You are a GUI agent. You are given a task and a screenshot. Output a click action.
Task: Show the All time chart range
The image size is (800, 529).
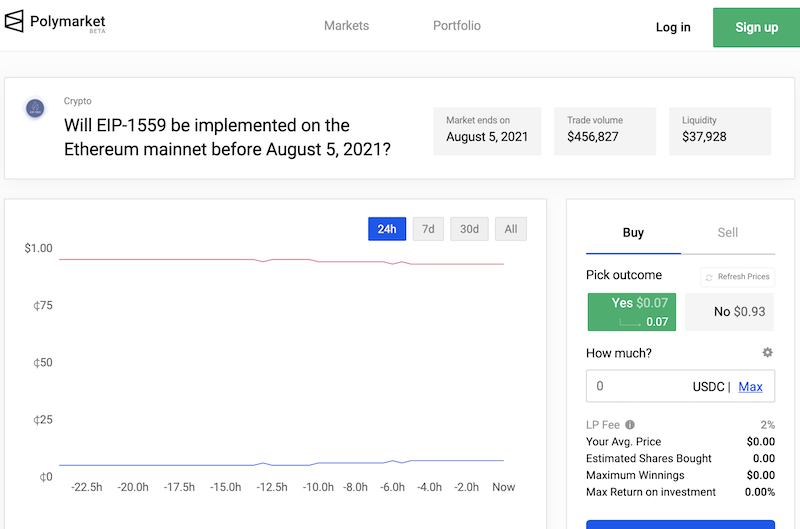511,229
